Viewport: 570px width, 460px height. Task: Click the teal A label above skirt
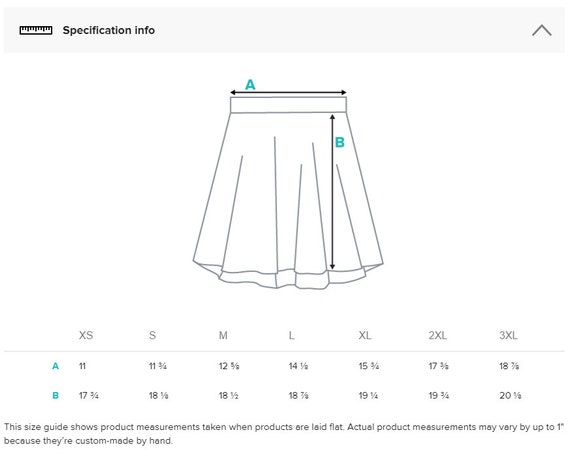pyautogui.click(x=250, y=85)
